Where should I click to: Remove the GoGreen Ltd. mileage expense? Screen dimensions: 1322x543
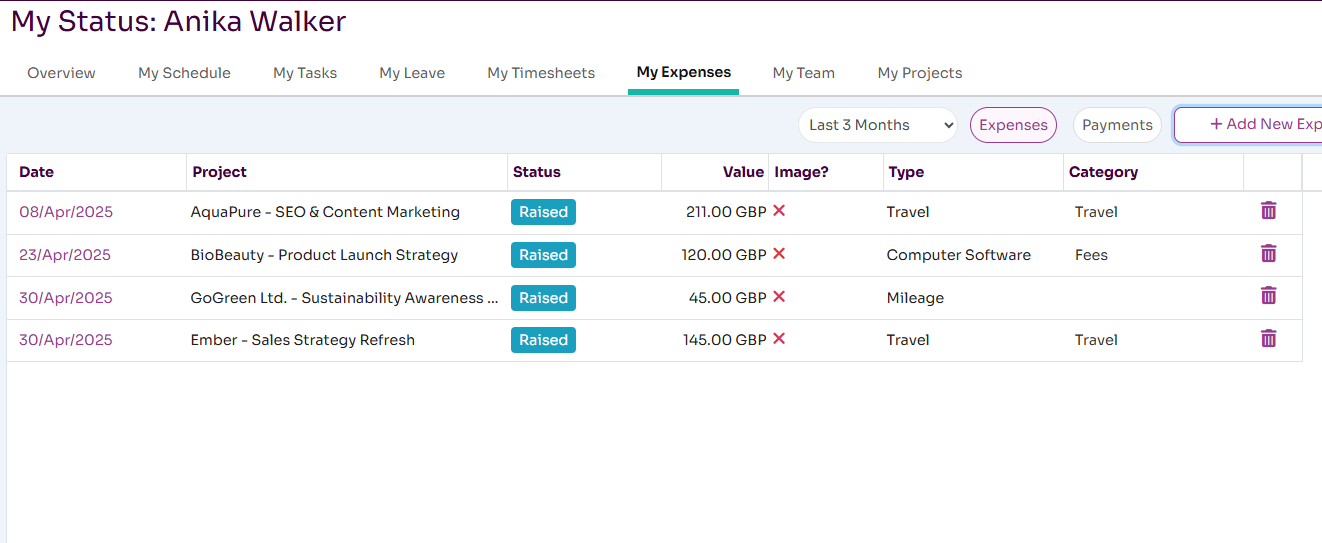tap(1268, 296)
